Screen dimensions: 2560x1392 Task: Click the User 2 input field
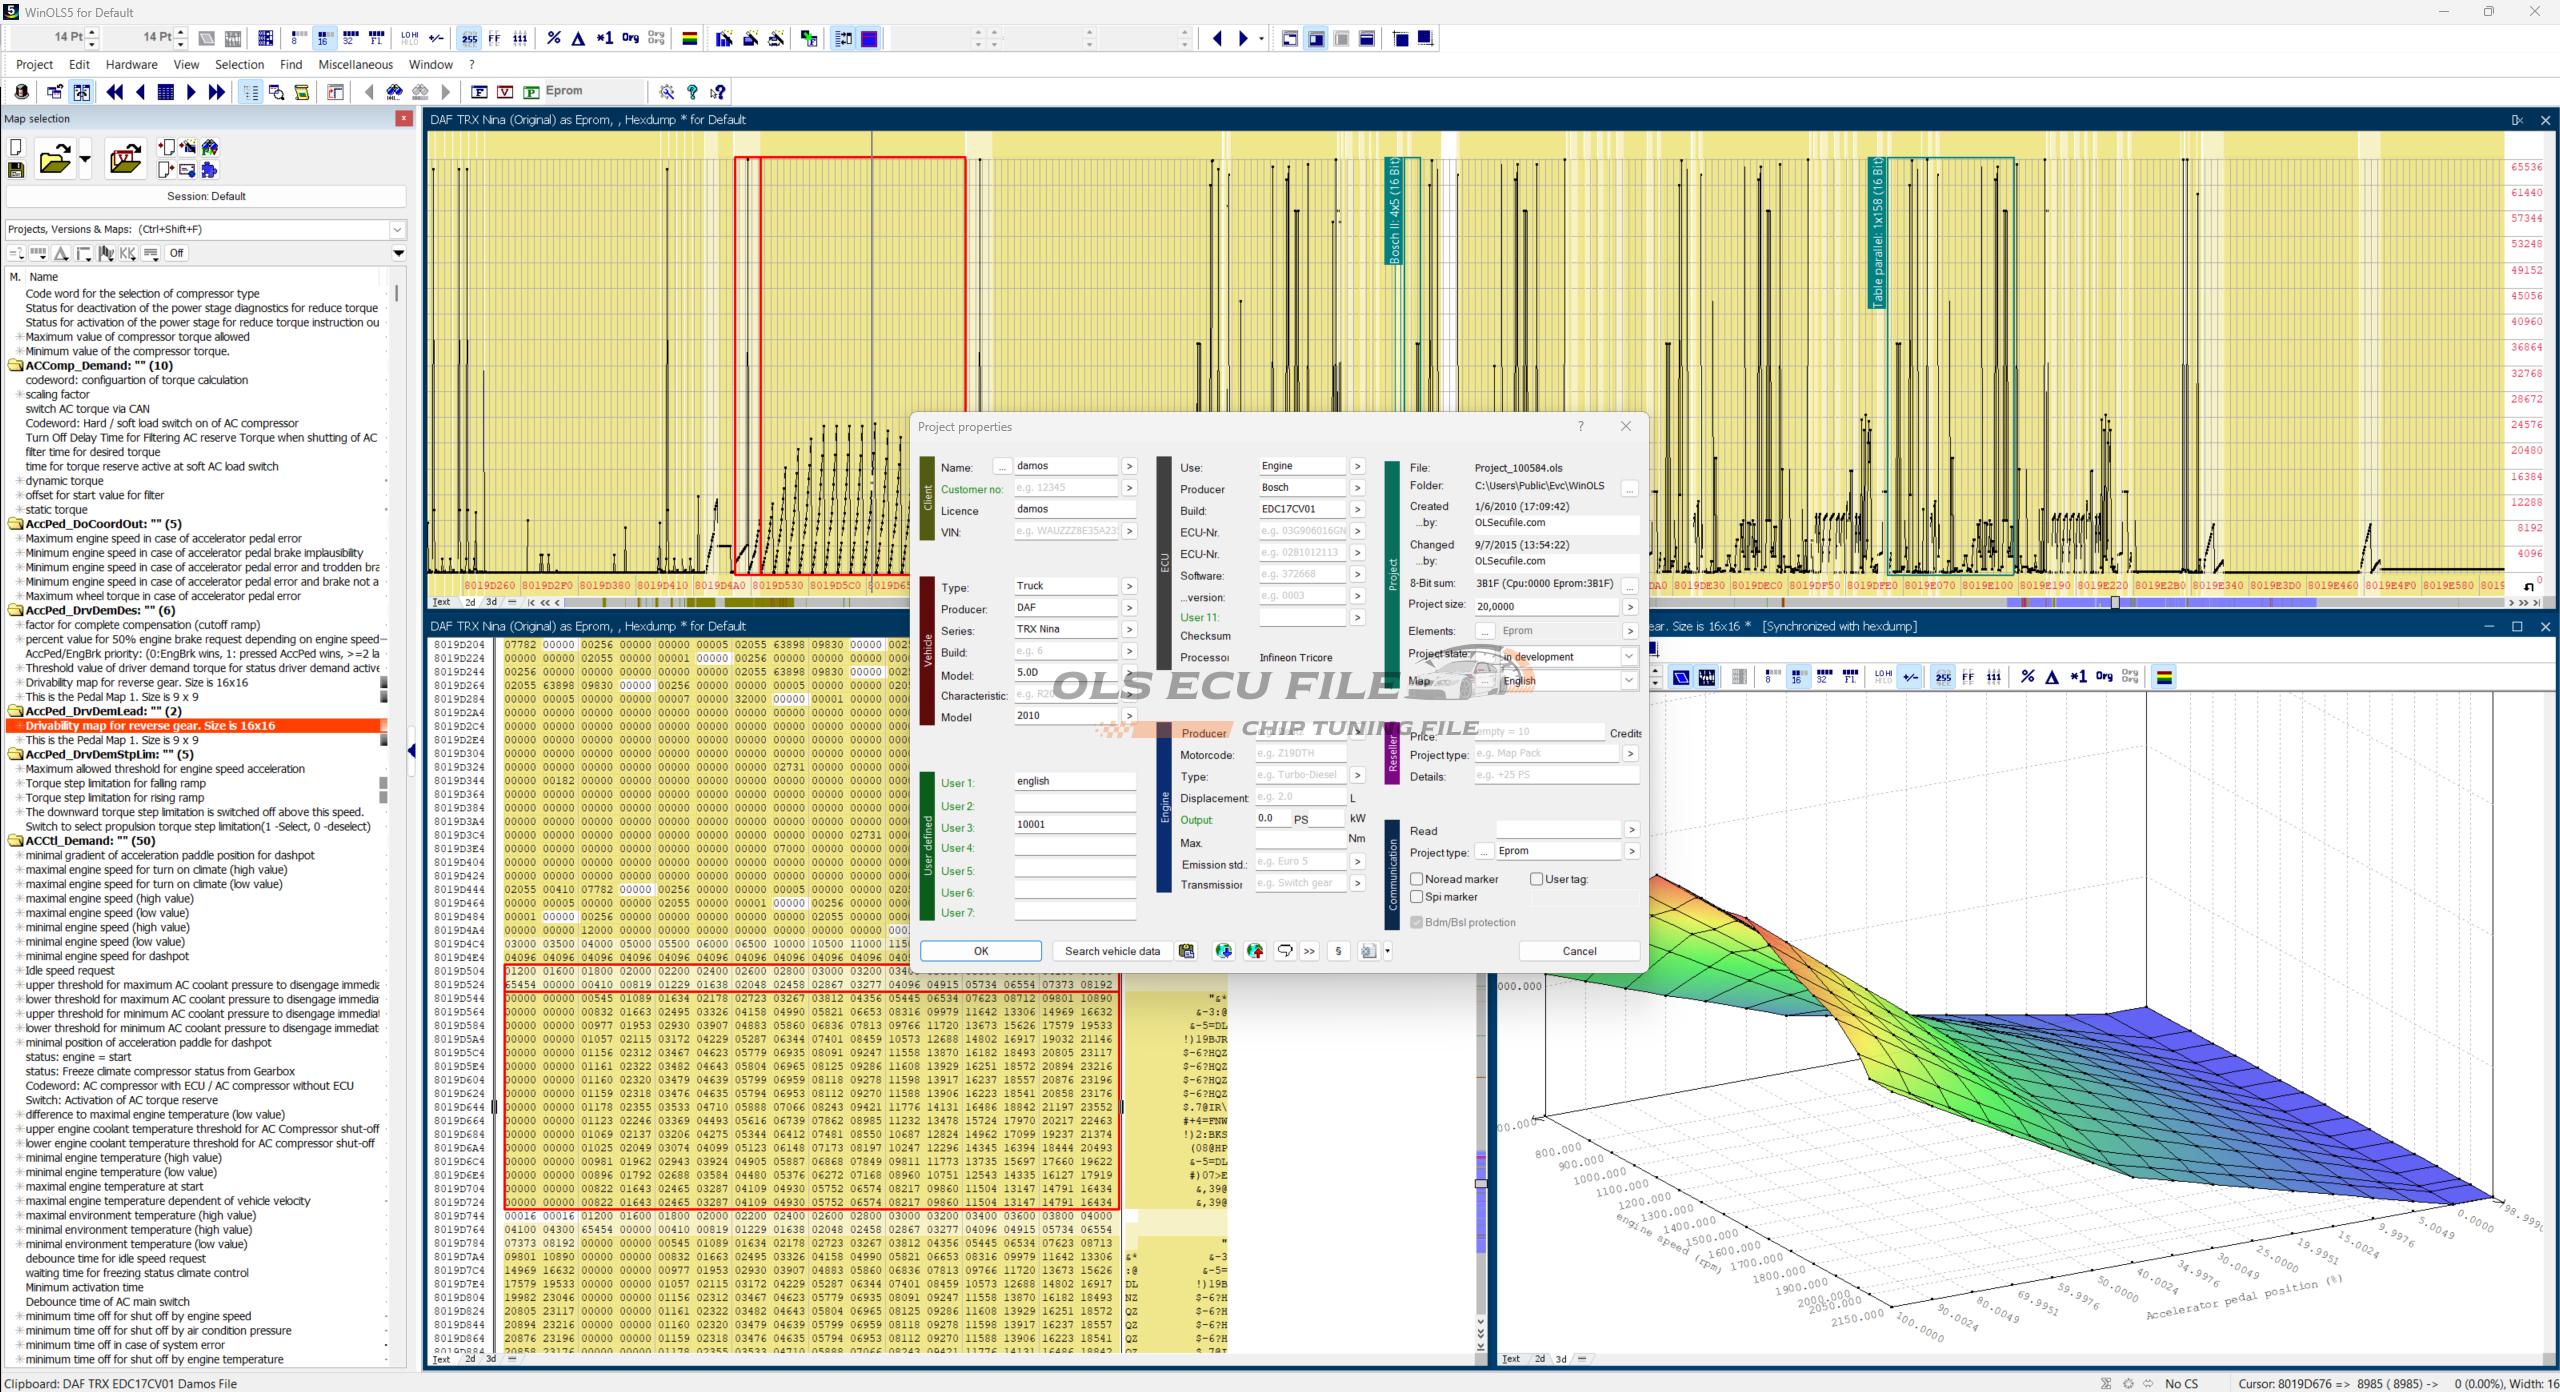tap(1074, 805)
